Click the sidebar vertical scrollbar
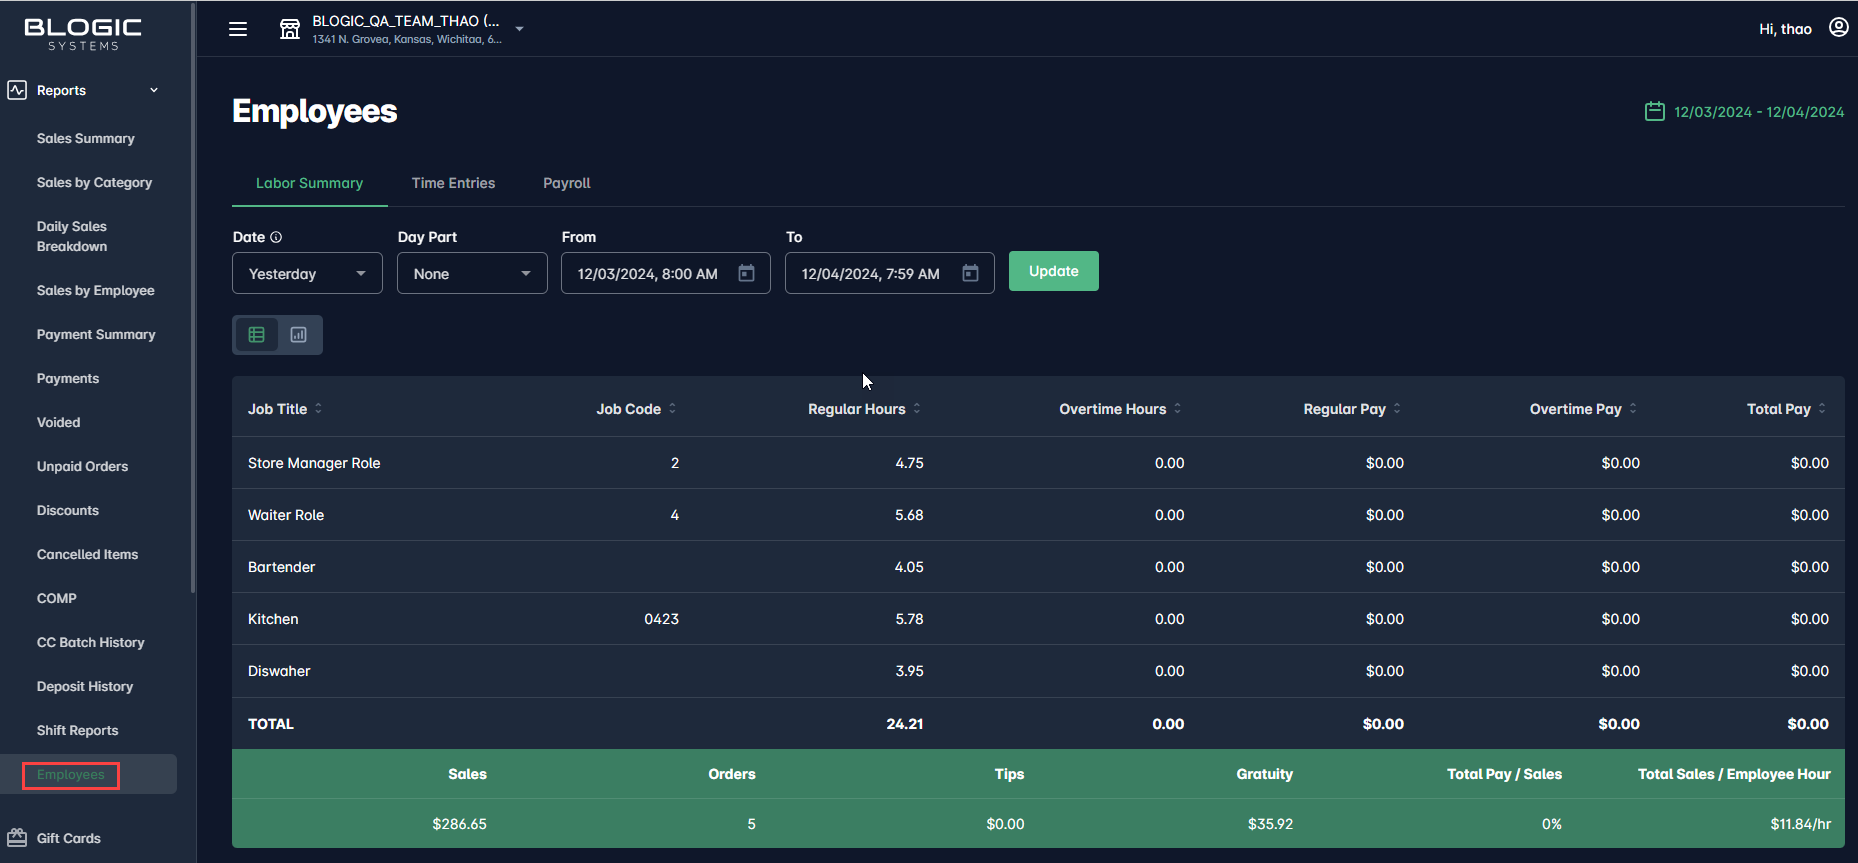1858x863 pixels. pyautogui.click(x=192, y=300)
